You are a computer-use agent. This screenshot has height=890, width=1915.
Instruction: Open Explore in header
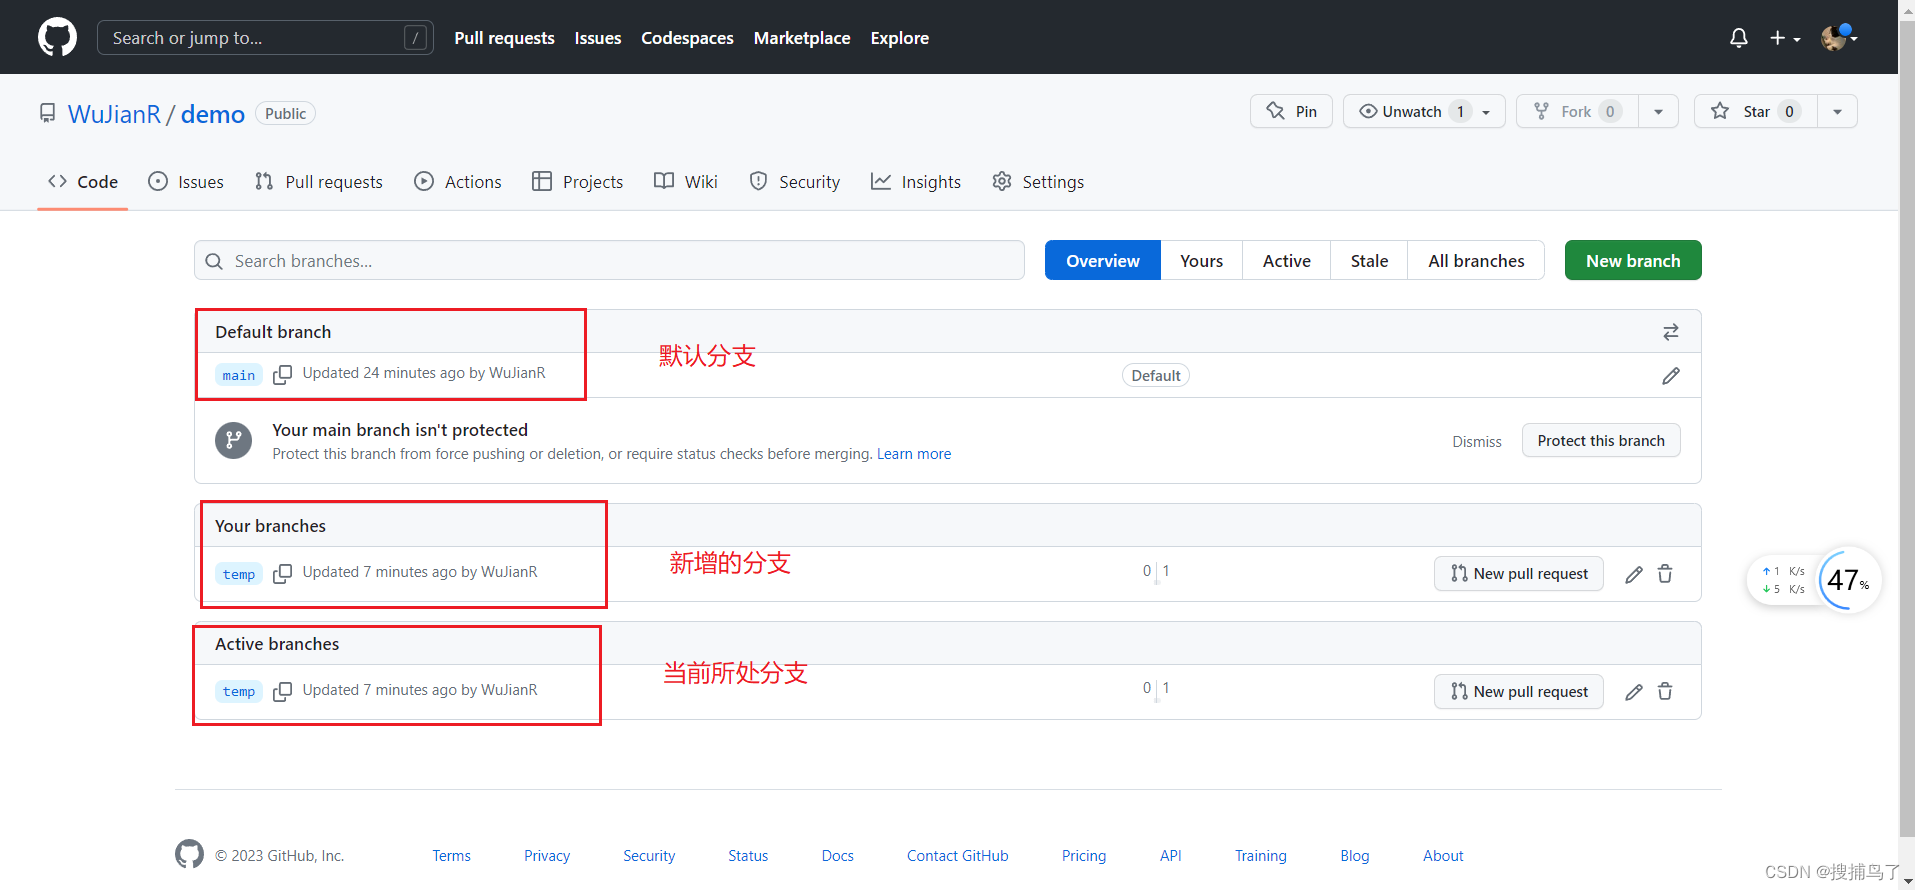pyautogui.click(x=900, y=38)
